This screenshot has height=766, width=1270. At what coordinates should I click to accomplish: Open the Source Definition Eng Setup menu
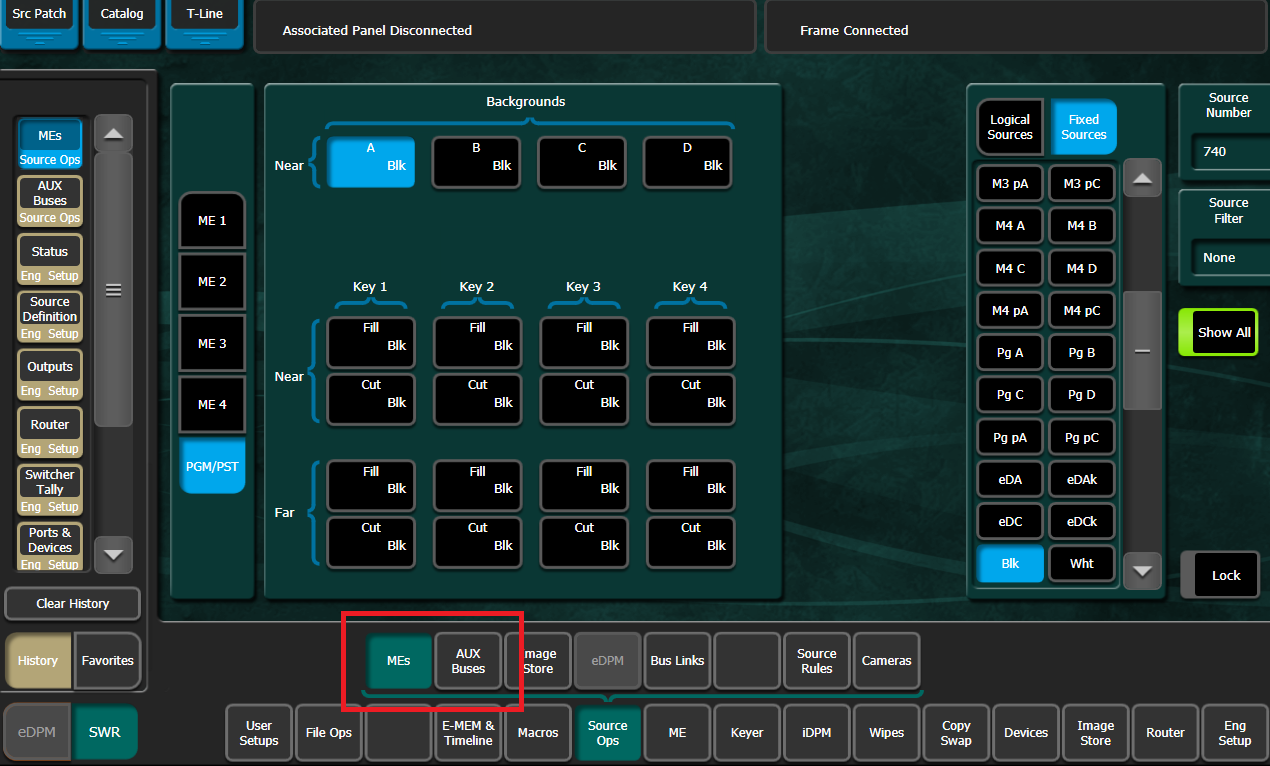point(50,316)
